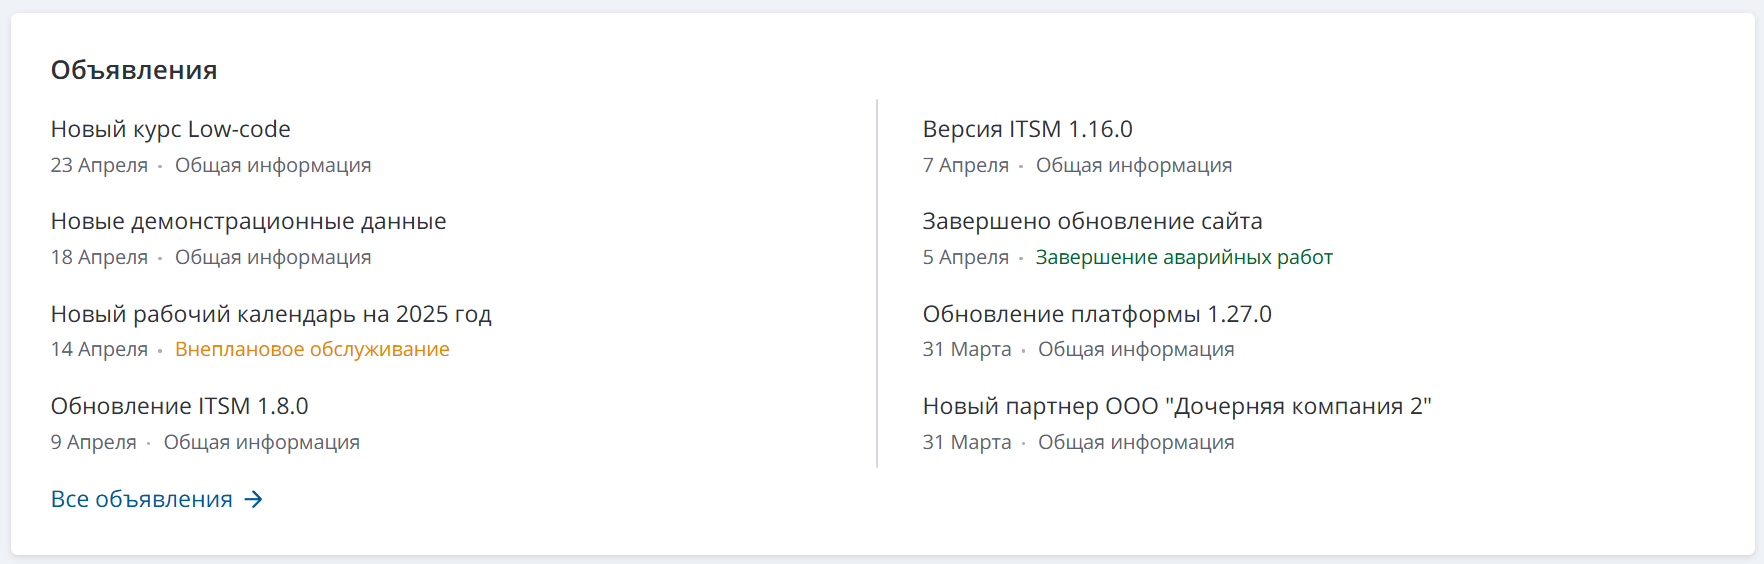Image resolution: width=1764 pixels, height=564 pixels.
Task: Click the 14 Апреля date
Action: point(99,350)
